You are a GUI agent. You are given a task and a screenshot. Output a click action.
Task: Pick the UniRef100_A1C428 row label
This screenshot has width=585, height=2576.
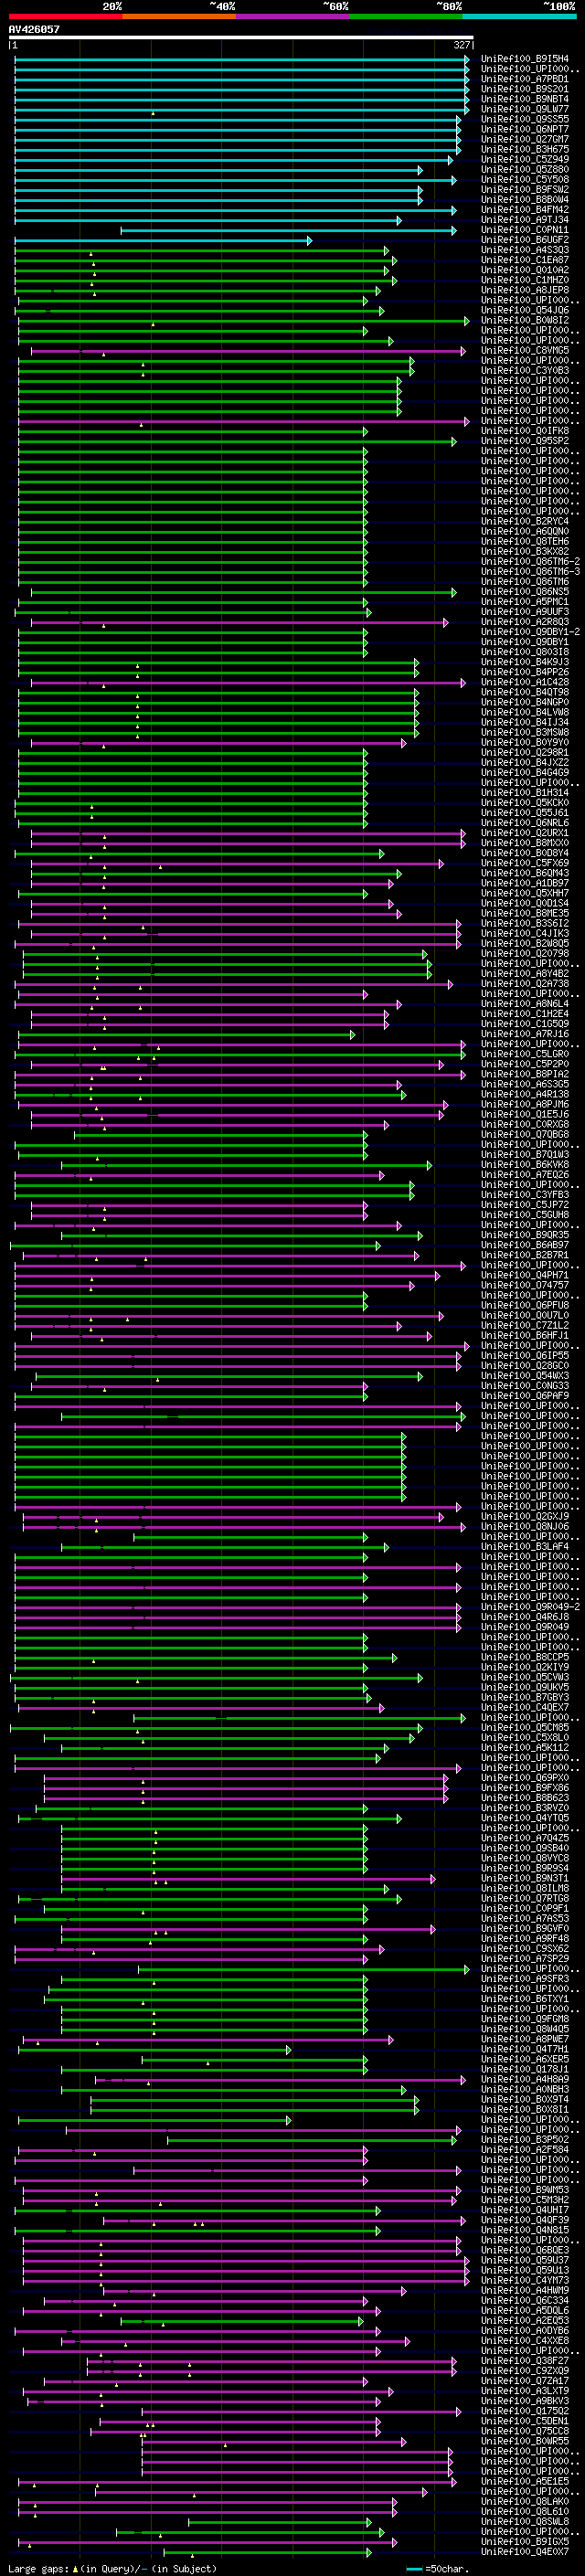pos(525,682)
